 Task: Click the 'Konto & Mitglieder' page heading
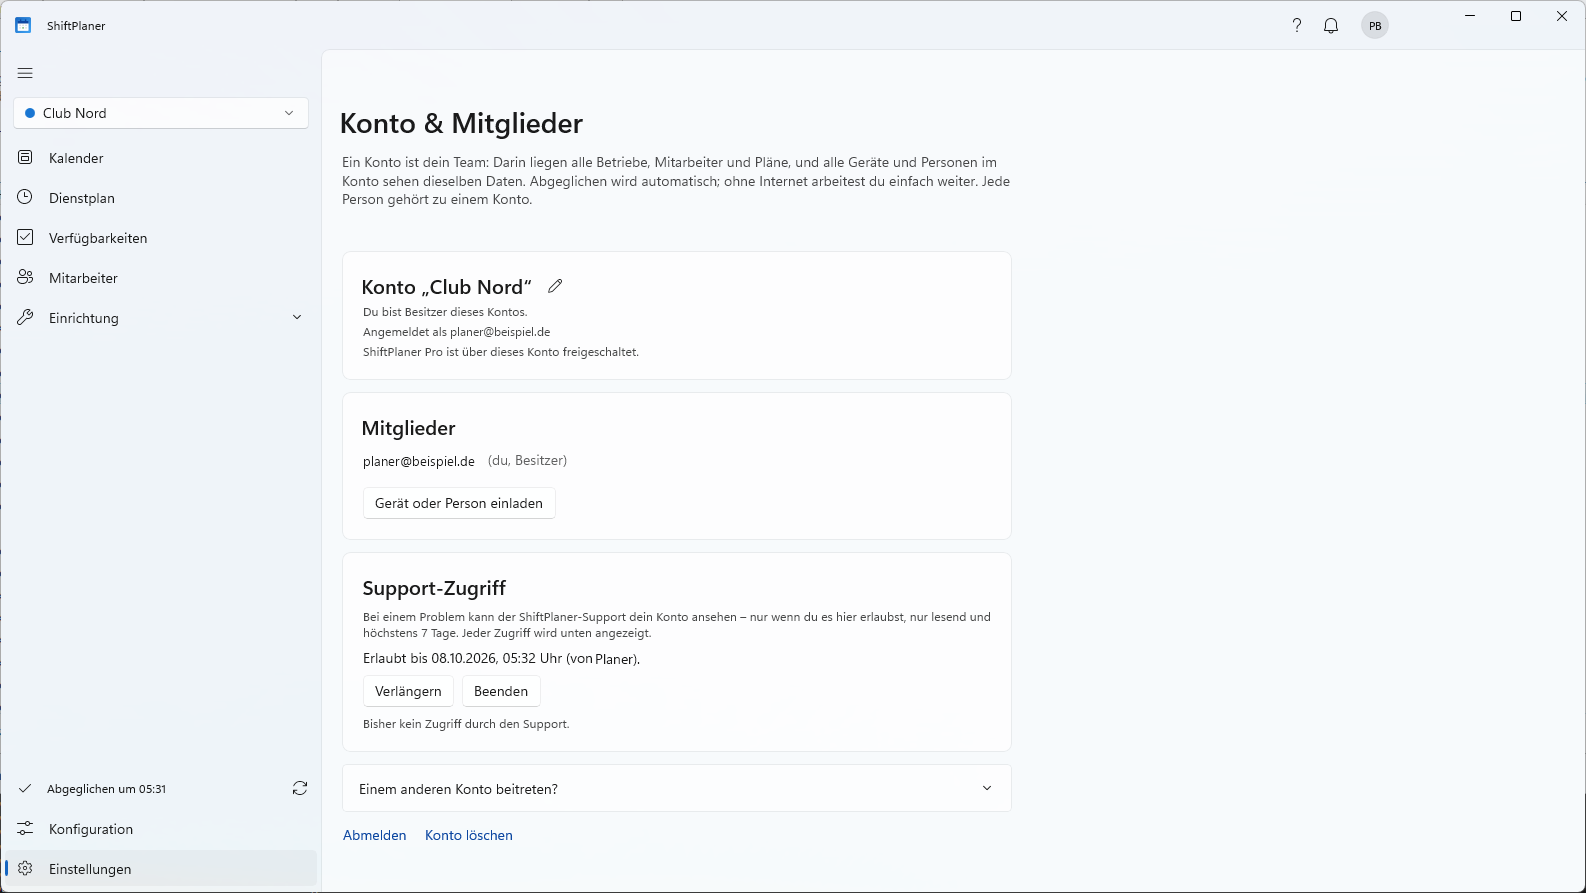click(x=461, y=123)
